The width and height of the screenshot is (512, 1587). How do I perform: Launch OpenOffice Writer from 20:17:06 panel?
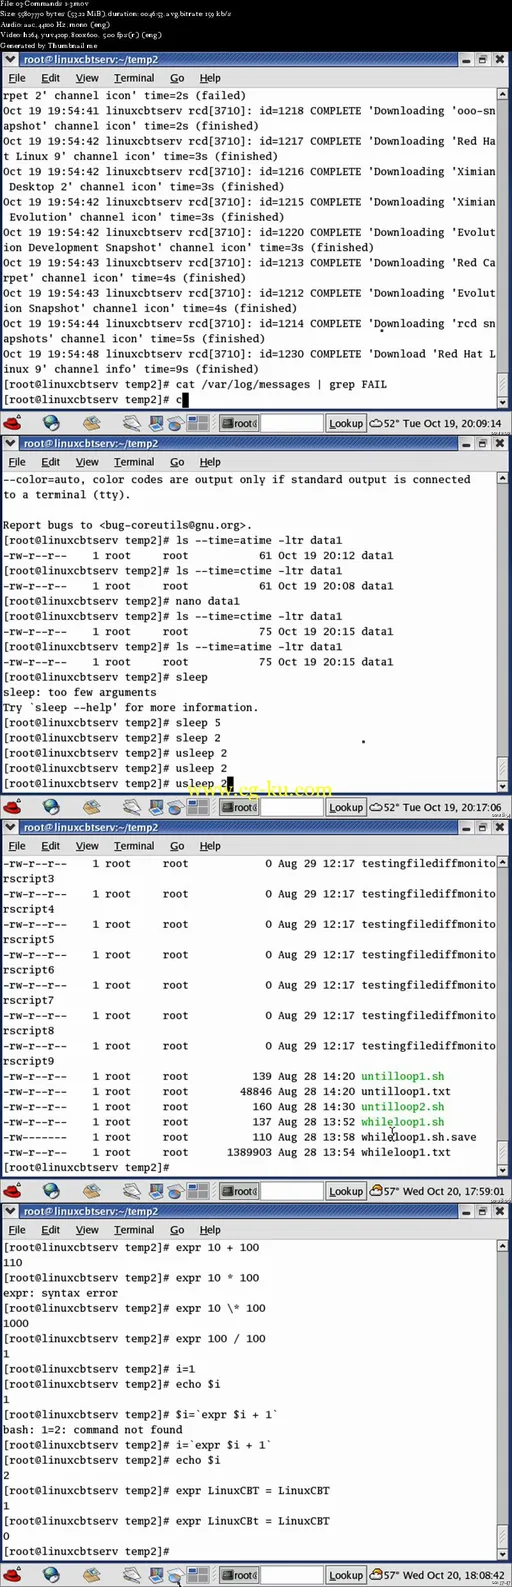(x=131, y=807)
